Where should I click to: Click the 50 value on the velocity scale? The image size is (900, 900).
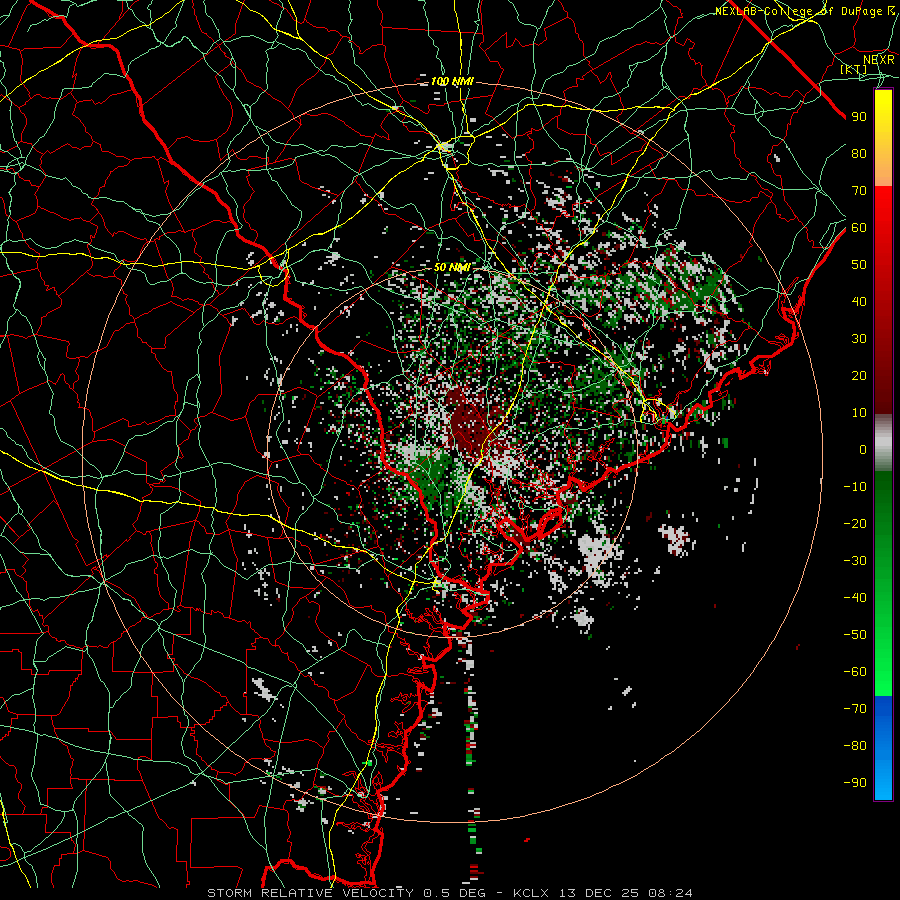pos(859,265)
